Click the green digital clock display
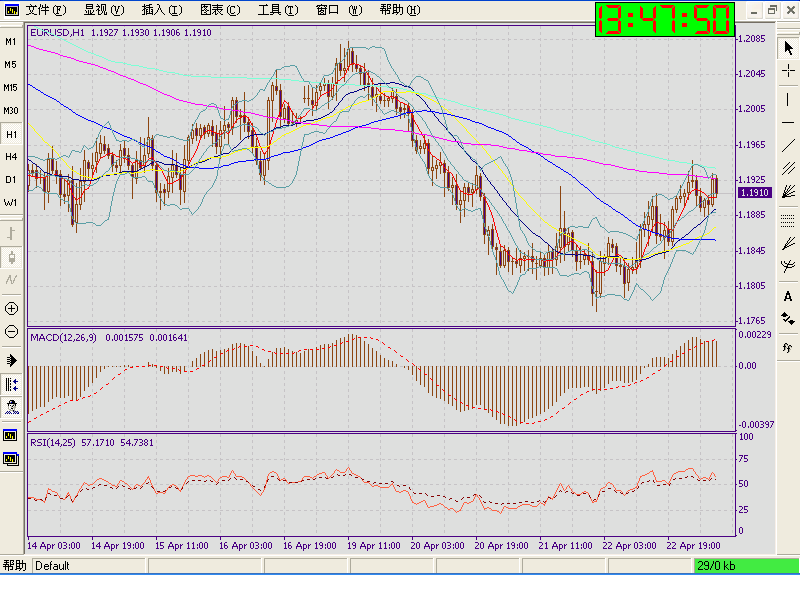 click(x=665, y=19)
